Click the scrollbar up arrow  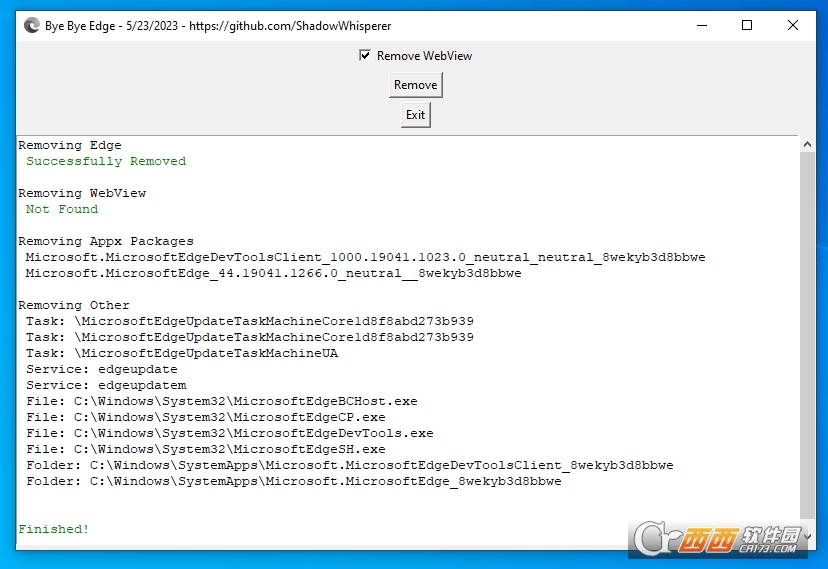(x=807, y=144)
